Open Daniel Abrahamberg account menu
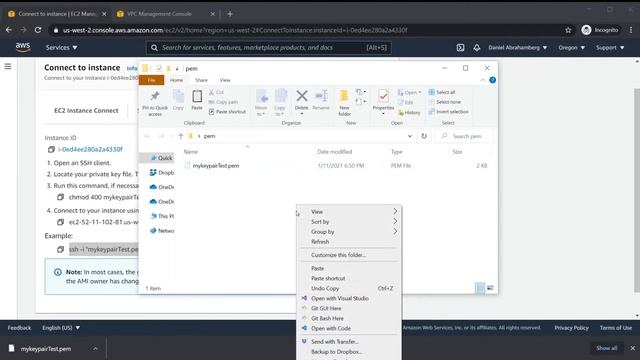The width and height of the screenshot is (640, 360). click(x=518, y=48)
